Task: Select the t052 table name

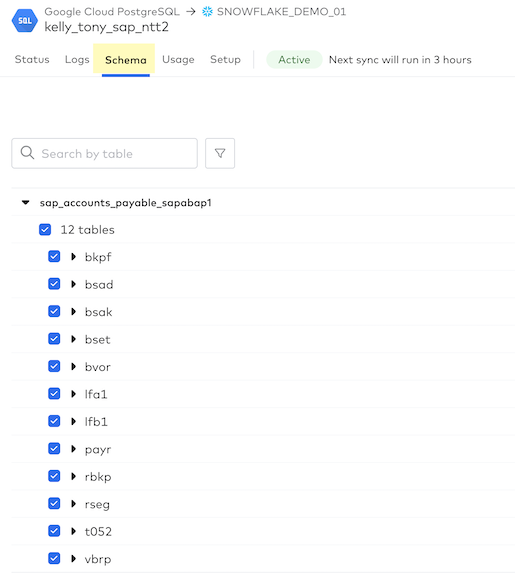Action: [98, 531]
